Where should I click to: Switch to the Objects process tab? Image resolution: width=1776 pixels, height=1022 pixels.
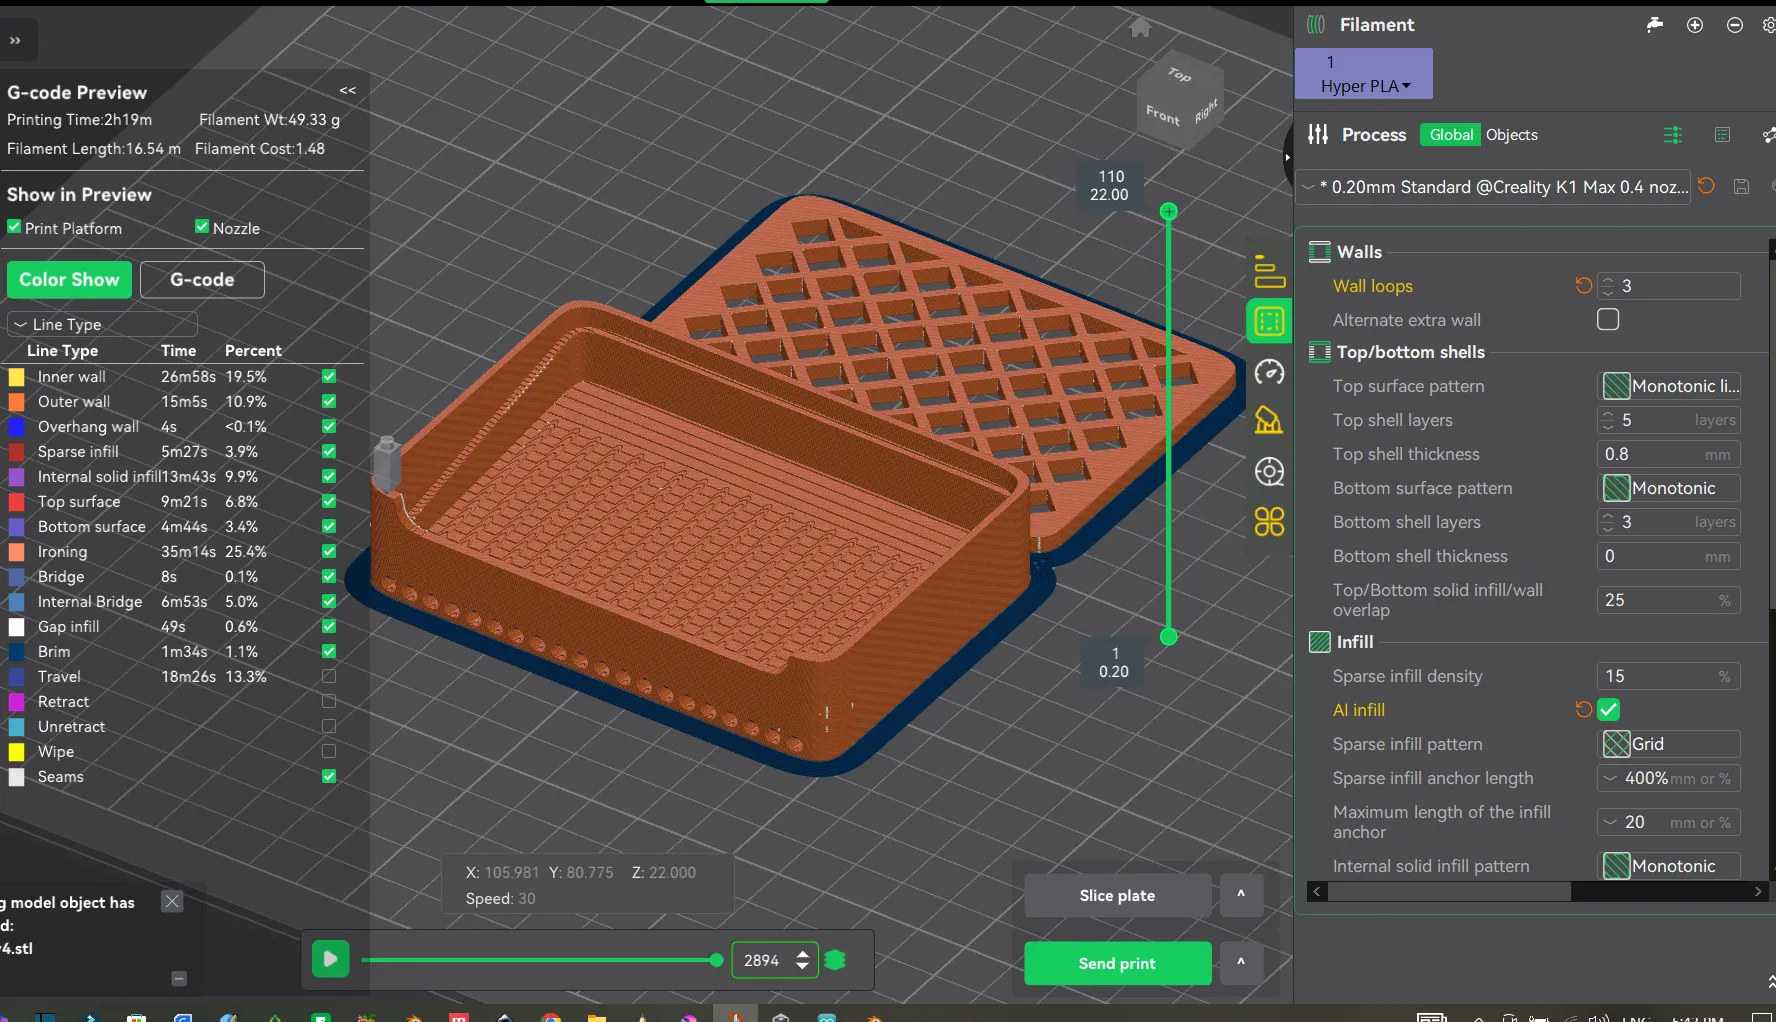(x=1511, y=135)
